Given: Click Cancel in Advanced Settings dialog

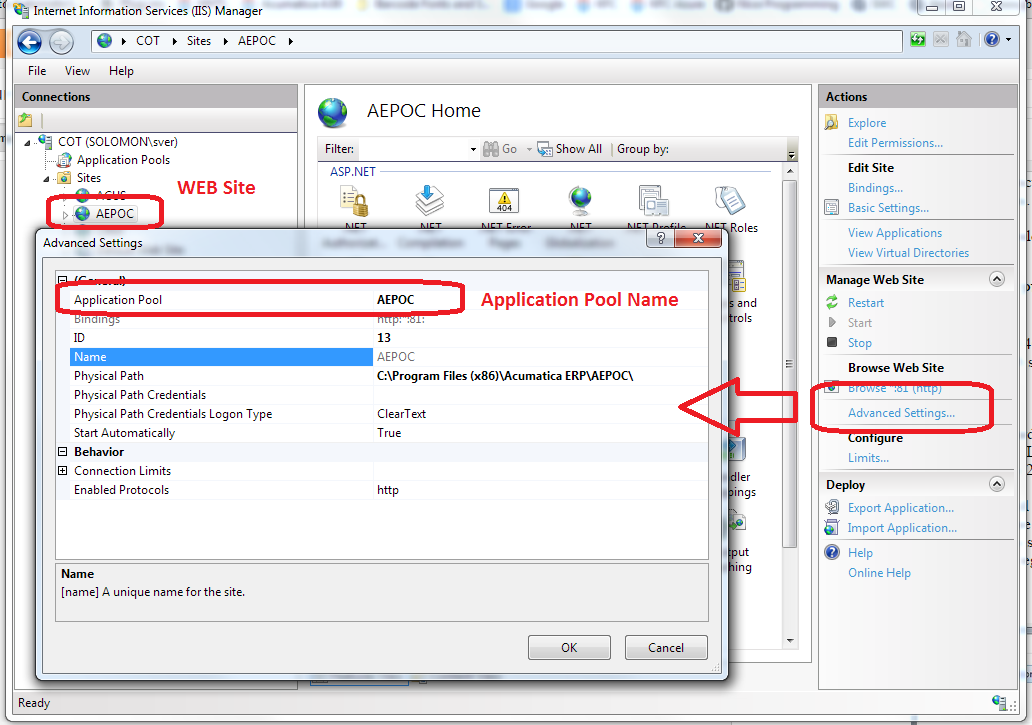Looking at the screenshot, I should click(x=666, y=647).
